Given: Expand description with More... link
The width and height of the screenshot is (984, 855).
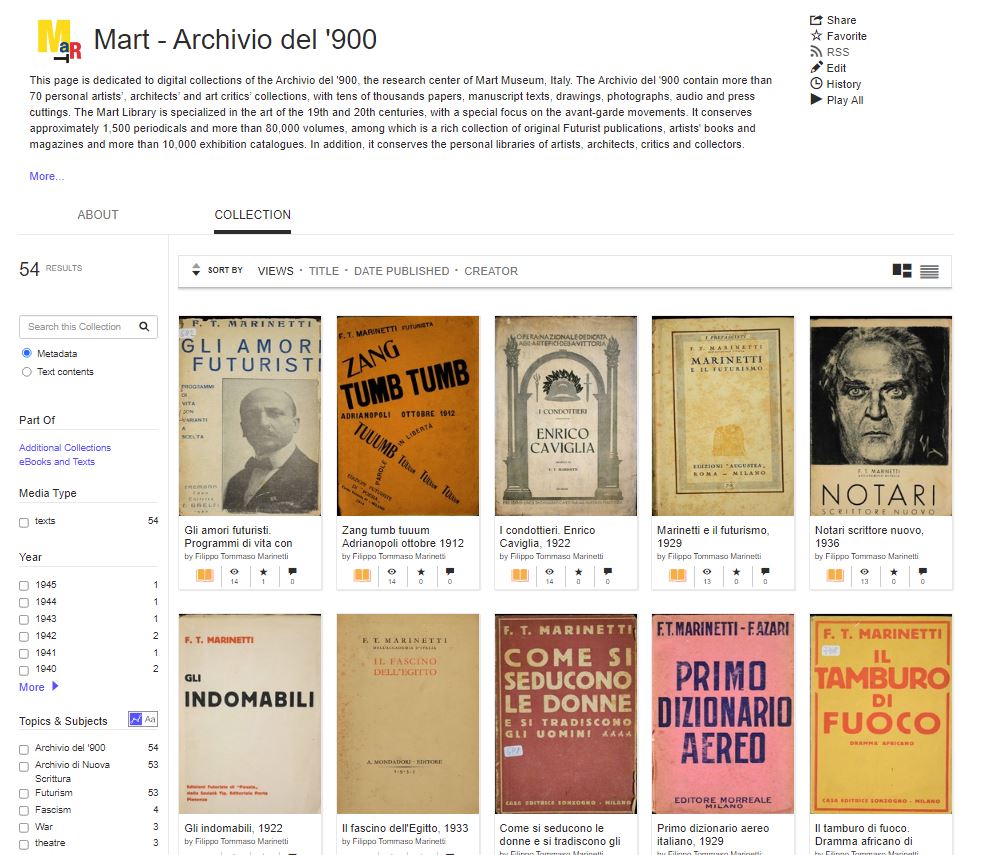Looking at the screenshot, I should pos(46,176).
